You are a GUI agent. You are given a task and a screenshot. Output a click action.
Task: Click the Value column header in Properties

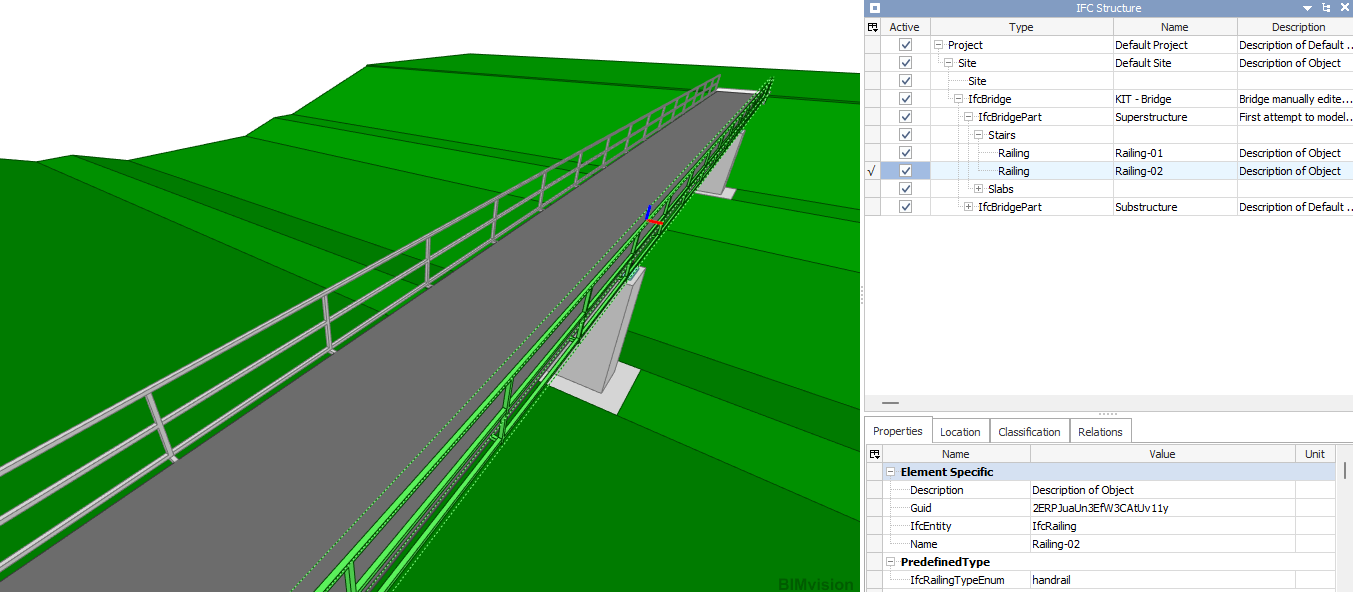pos(1162,454)
